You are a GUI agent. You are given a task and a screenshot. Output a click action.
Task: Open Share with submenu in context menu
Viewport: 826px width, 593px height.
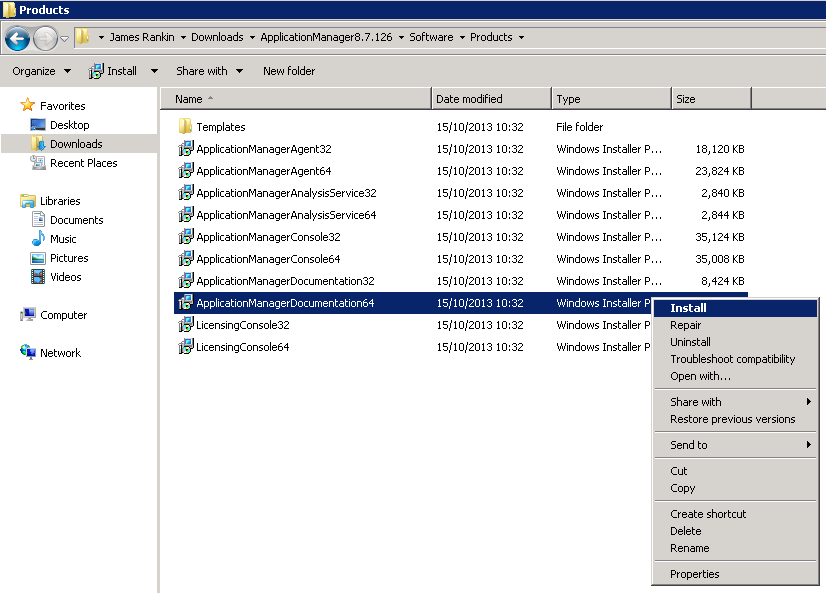tap(735, 402)
